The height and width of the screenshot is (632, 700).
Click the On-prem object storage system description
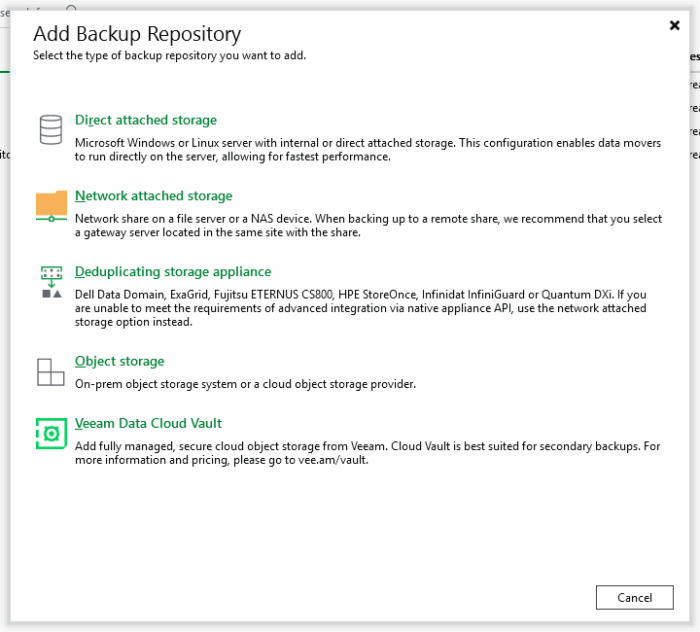tap(245, 384)
